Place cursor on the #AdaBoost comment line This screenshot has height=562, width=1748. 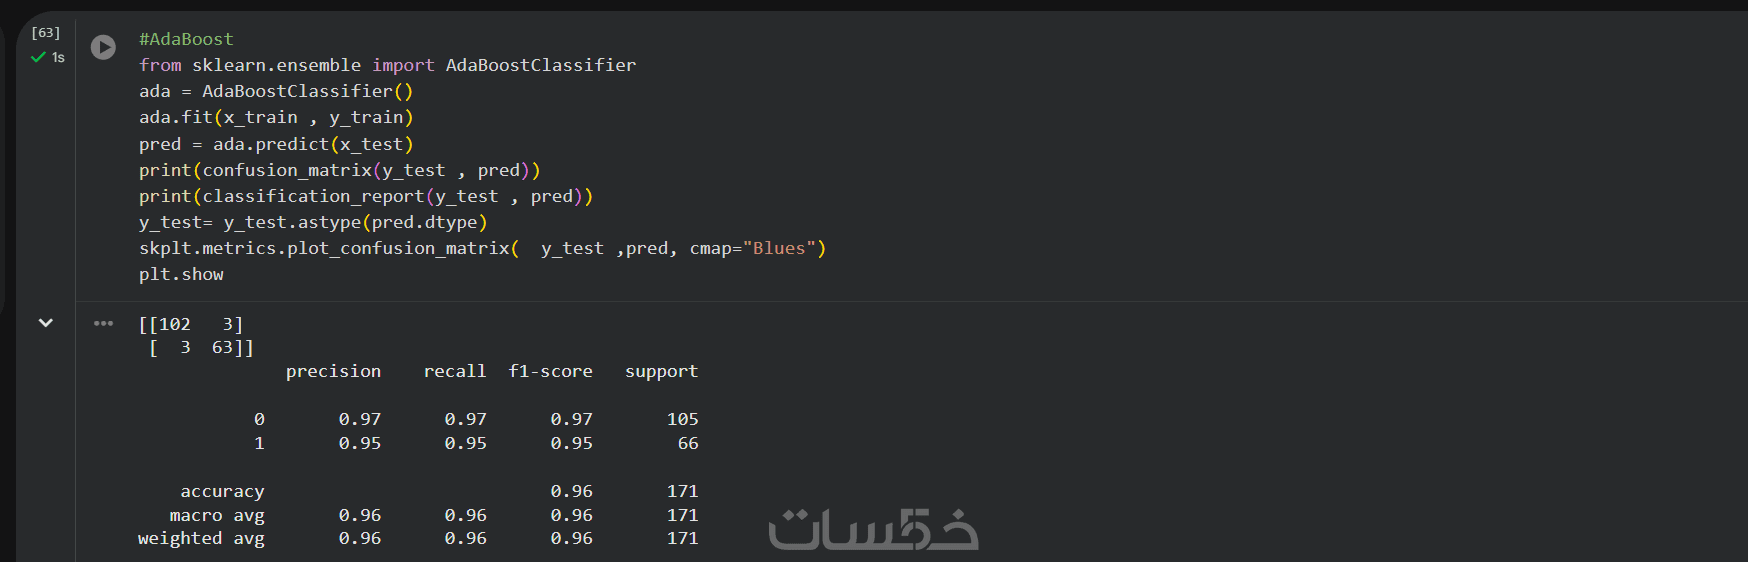(186, 39)
